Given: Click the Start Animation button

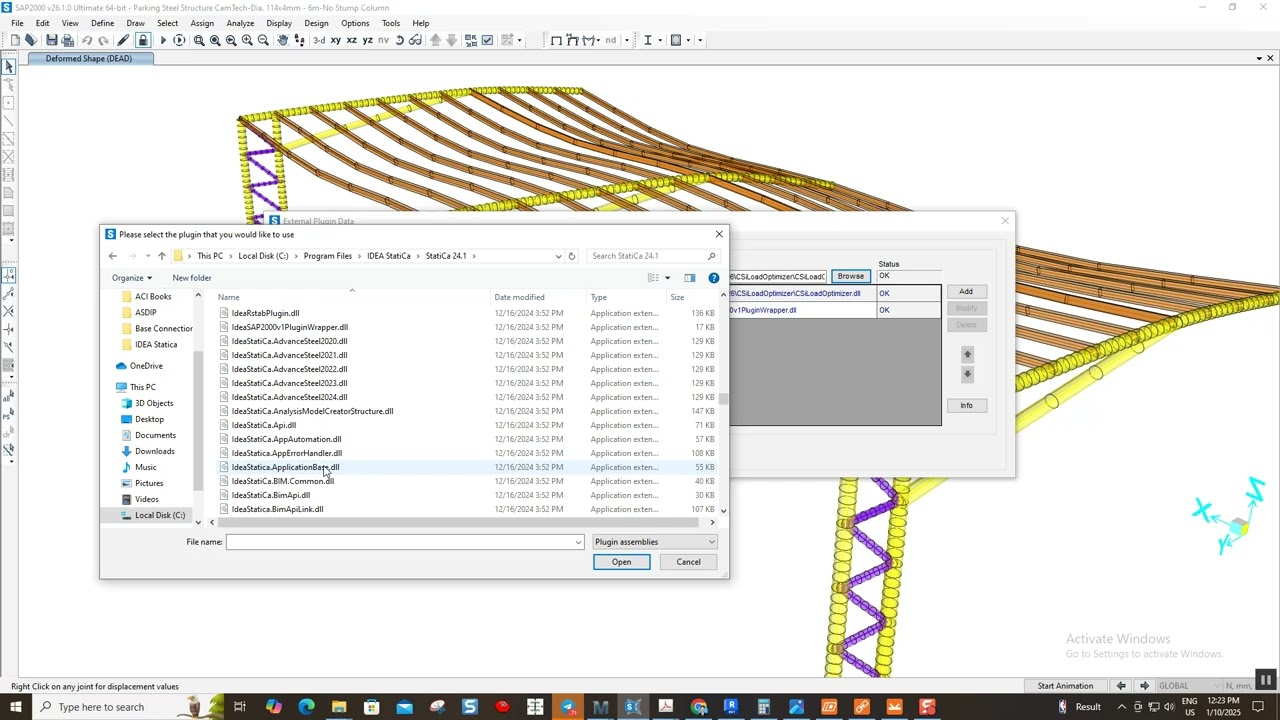Looking at the screenshot, I should point(1065,686).
